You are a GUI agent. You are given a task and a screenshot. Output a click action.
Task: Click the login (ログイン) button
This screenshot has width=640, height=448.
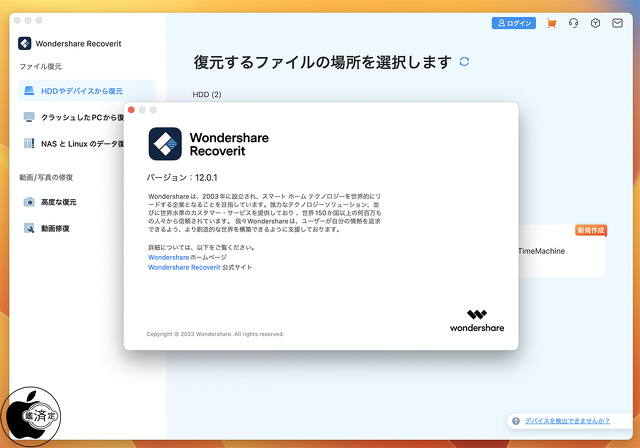(x=513, y=23)
